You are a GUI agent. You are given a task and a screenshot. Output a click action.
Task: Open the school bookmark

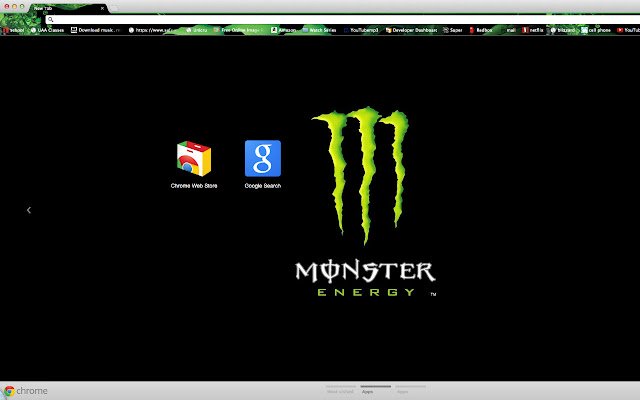14,30
